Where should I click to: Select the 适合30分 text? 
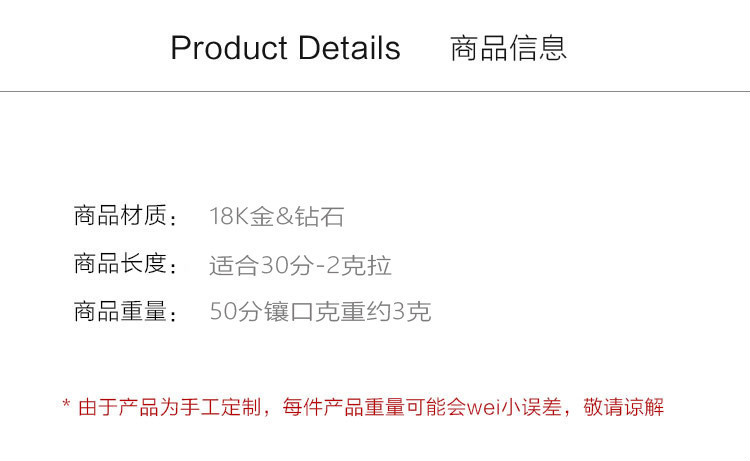tap(262, 265)
